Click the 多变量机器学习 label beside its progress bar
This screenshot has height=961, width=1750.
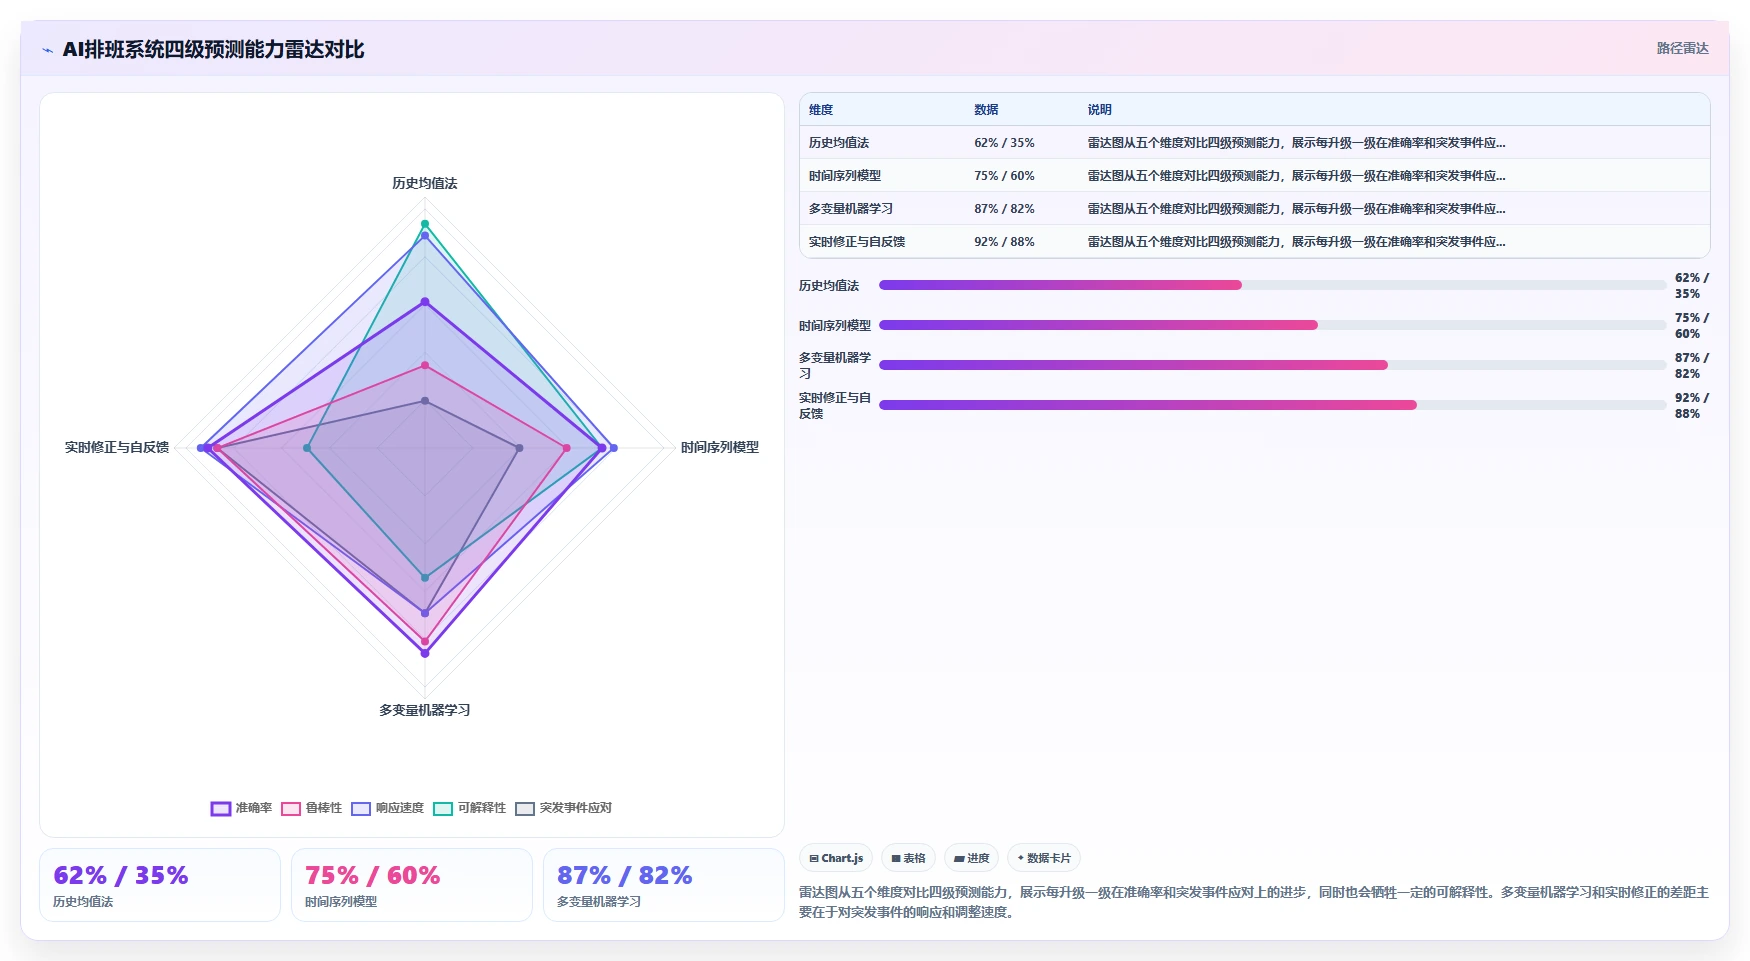click(835, 365)
